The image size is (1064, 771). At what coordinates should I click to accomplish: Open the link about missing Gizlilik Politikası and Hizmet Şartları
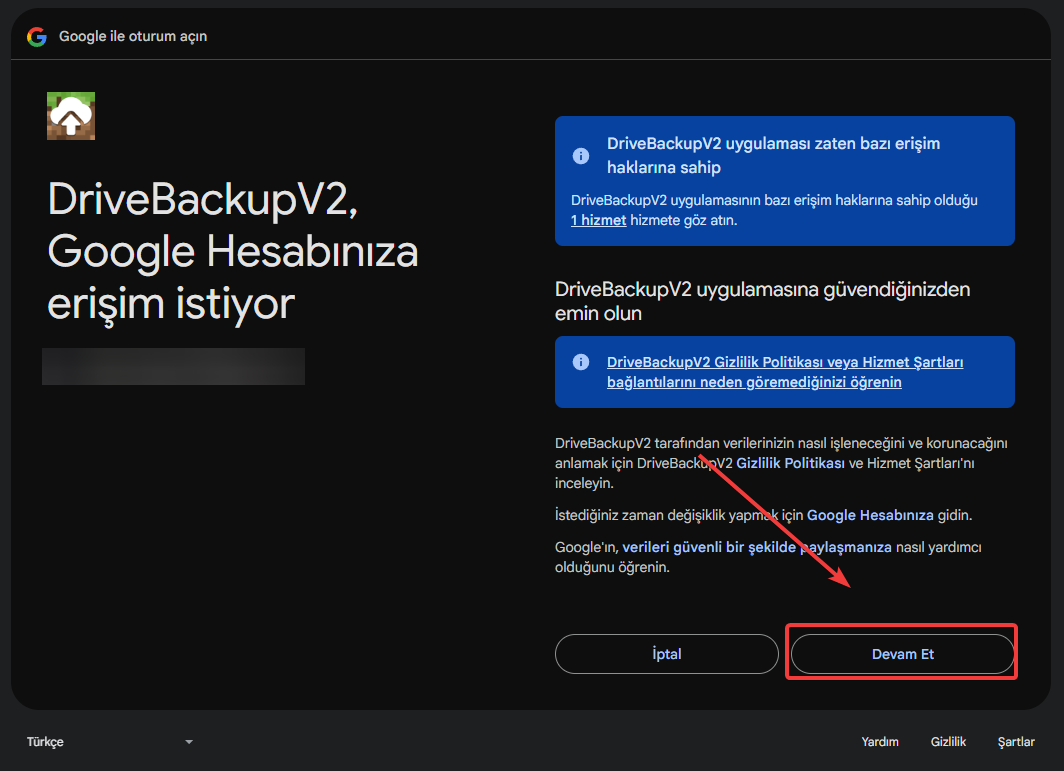tap(784, 372)
